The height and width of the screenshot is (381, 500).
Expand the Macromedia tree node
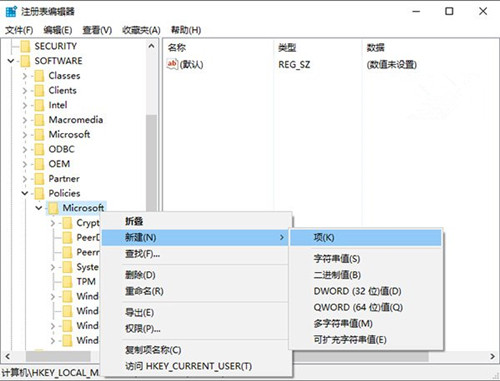click(25, 120)
